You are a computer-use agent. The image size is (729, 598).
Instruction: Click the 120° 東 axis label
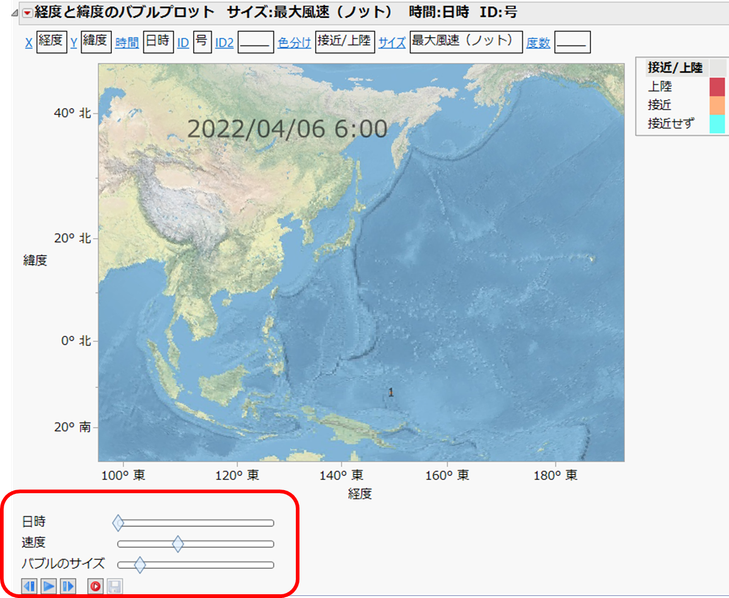(x=237, y=475)
